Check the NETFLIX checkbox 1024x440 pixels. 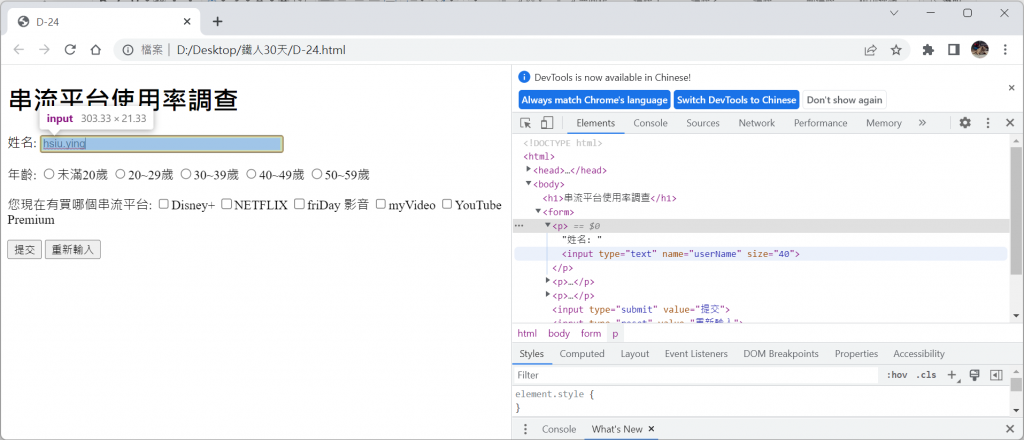tap(227, 204)
